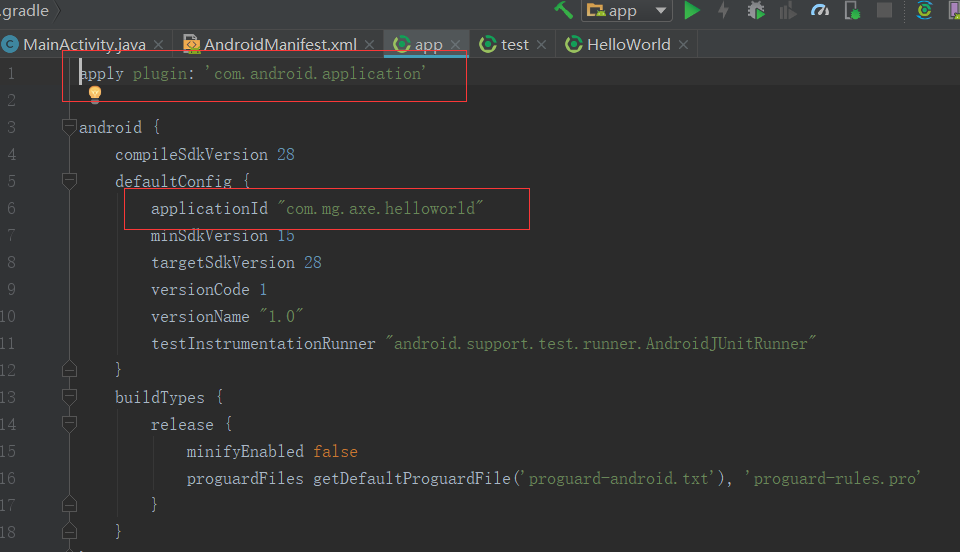The width and height of the screenshot is (960, 552).
Task: Click fold end marker on line 12
Action: (x=69, y=369)
